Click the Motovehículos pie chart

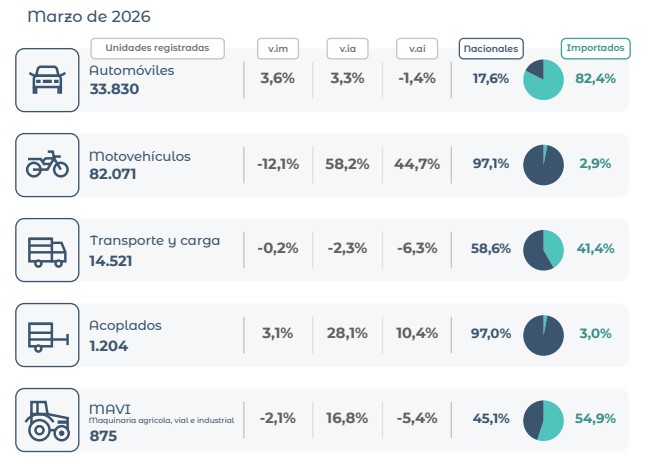coord(544,165)
